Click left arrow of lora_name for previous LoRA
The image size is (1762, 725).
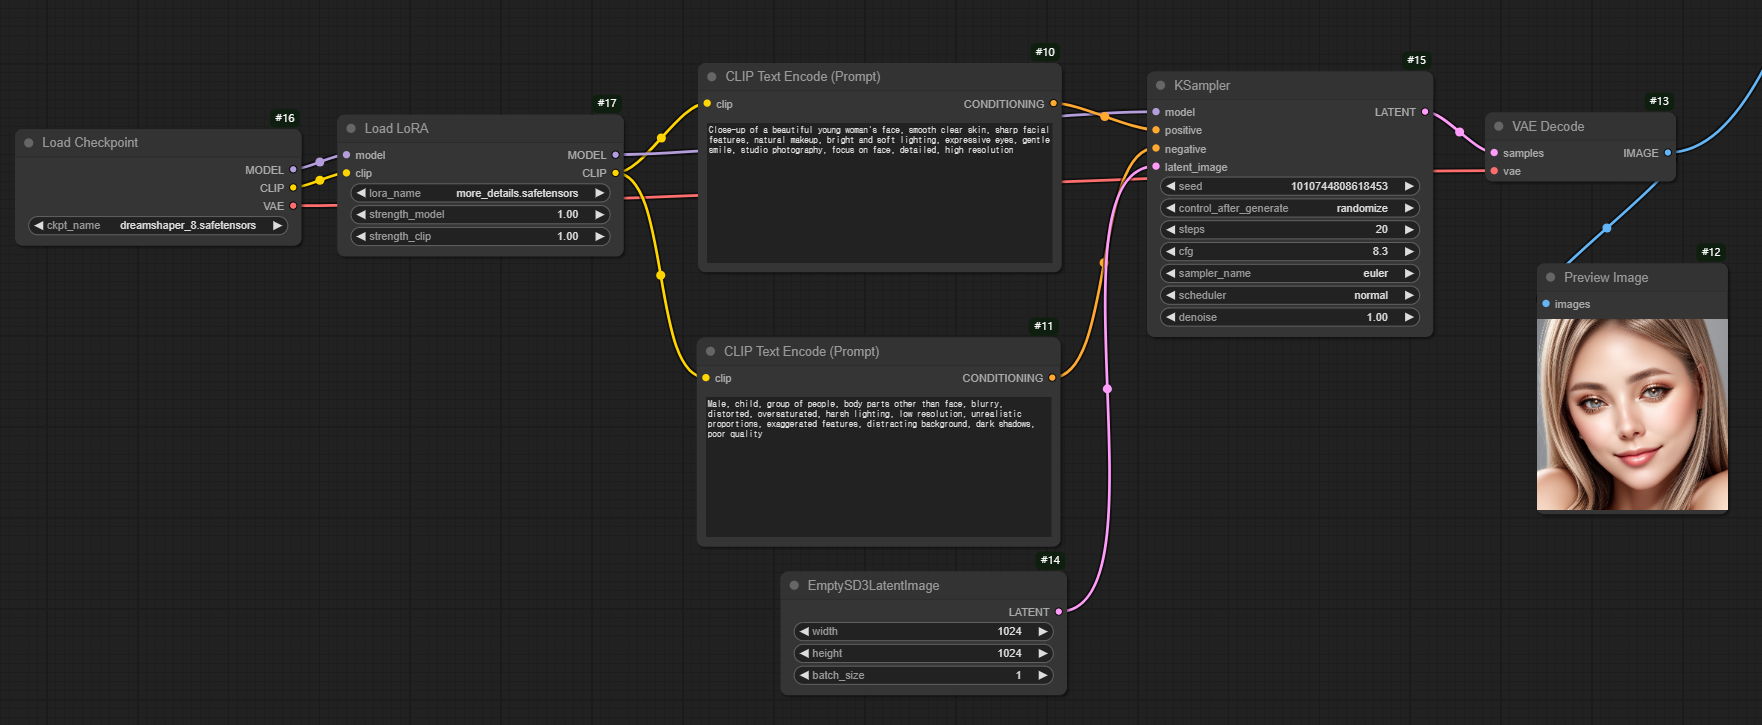pos(361,193)
